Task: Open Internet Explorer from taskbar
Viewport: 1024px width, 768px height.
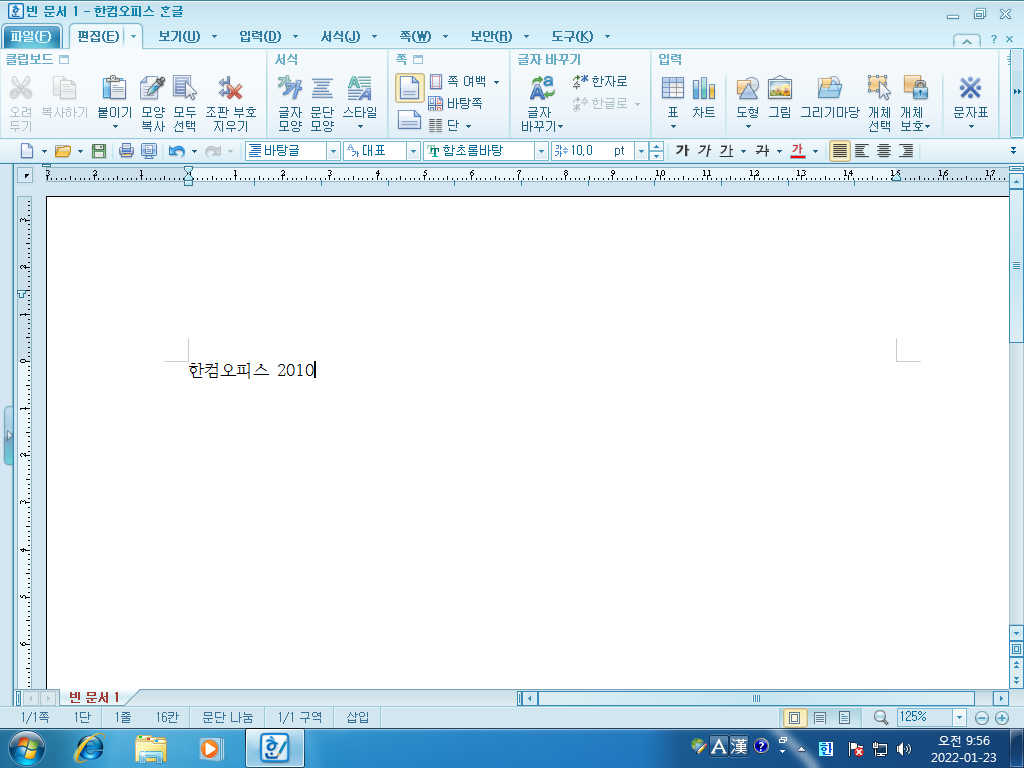Action: tap(90, 748)
